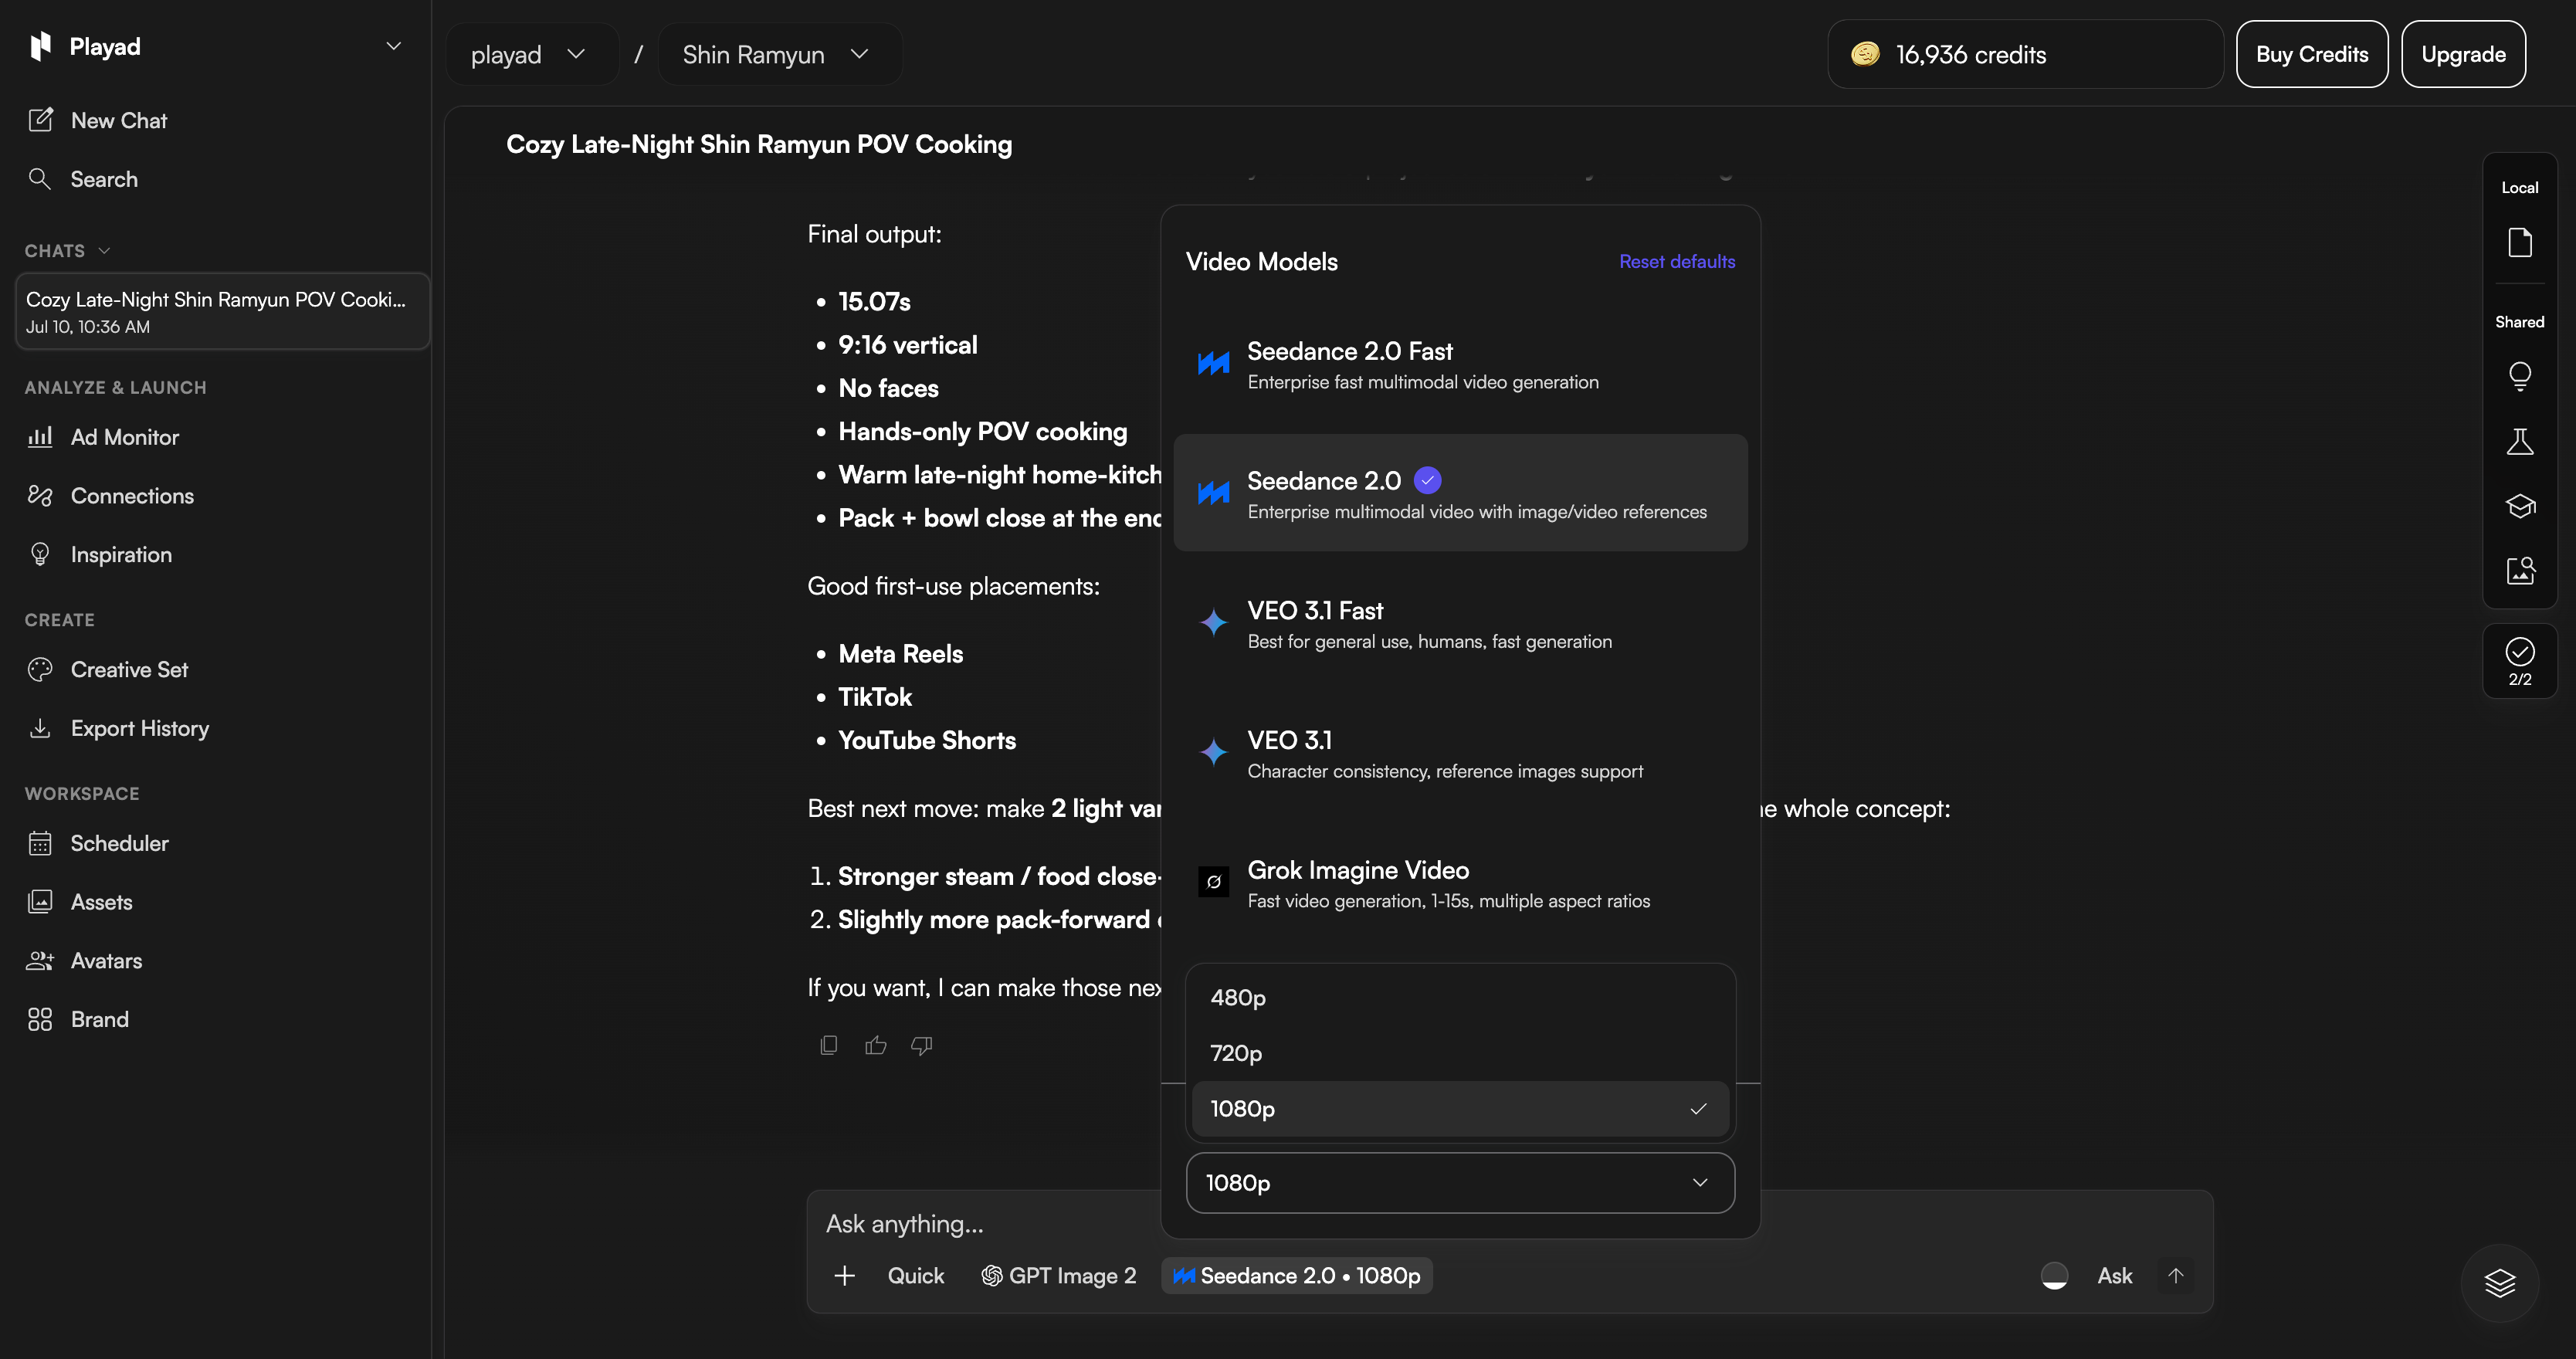Click the image-user icon in right panel
The image size is (2576, 1359).
click(2519, 571)
